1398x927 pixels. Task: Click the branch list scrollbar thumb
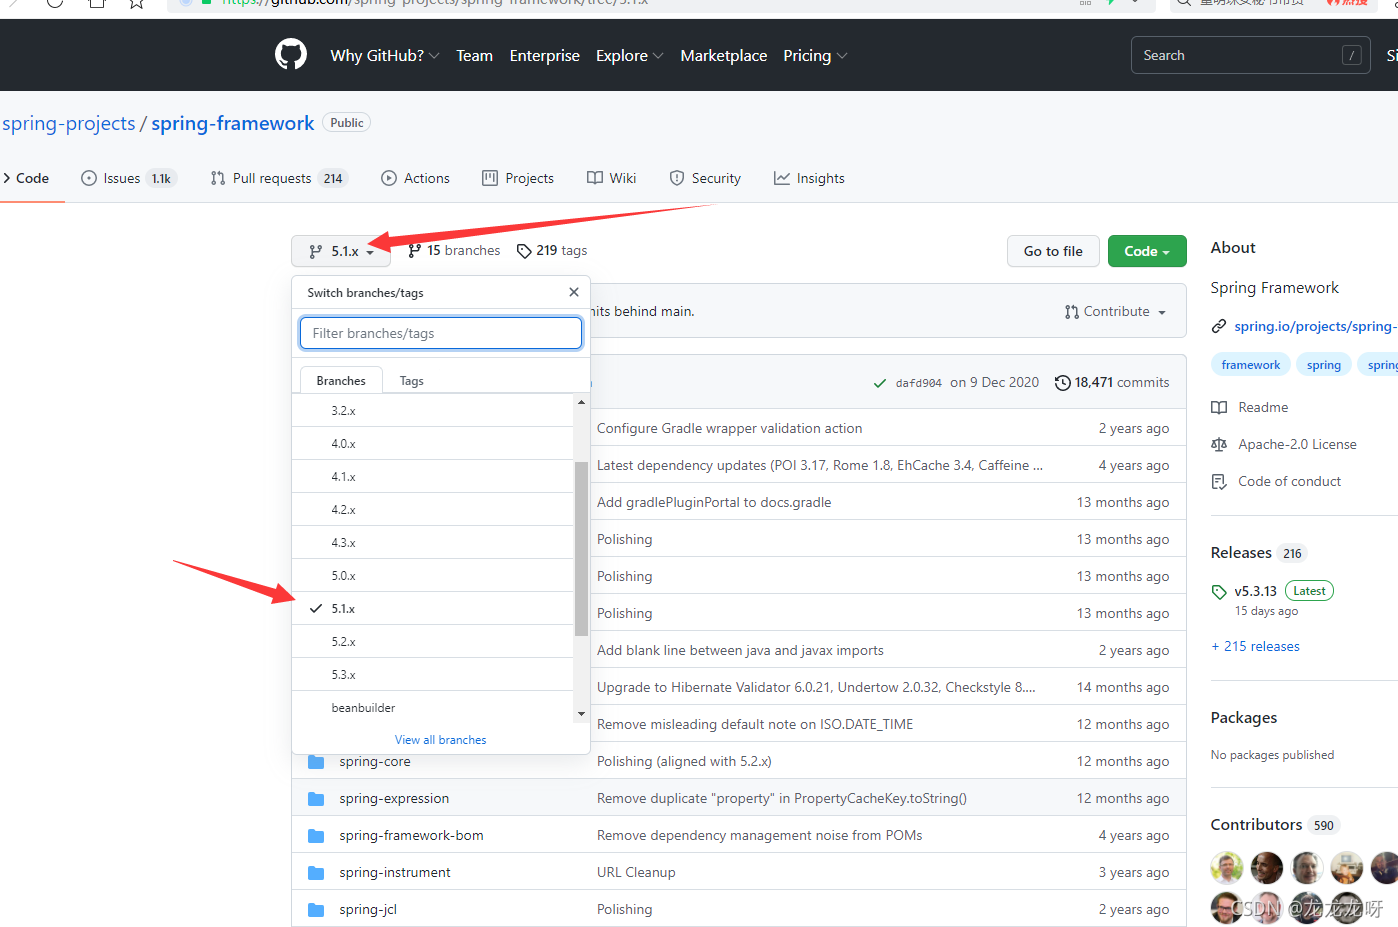click(x=581, y=549)
